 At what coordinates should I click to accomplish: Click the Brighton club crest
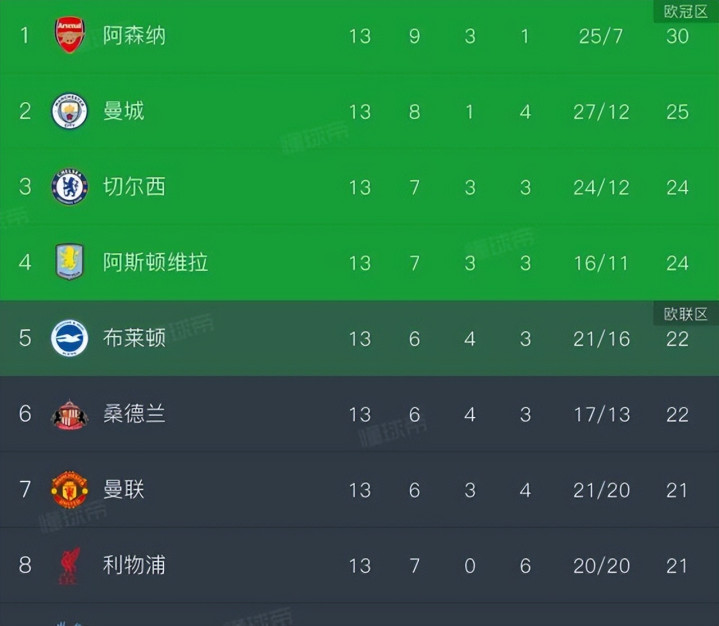click(x=70, y=338)
